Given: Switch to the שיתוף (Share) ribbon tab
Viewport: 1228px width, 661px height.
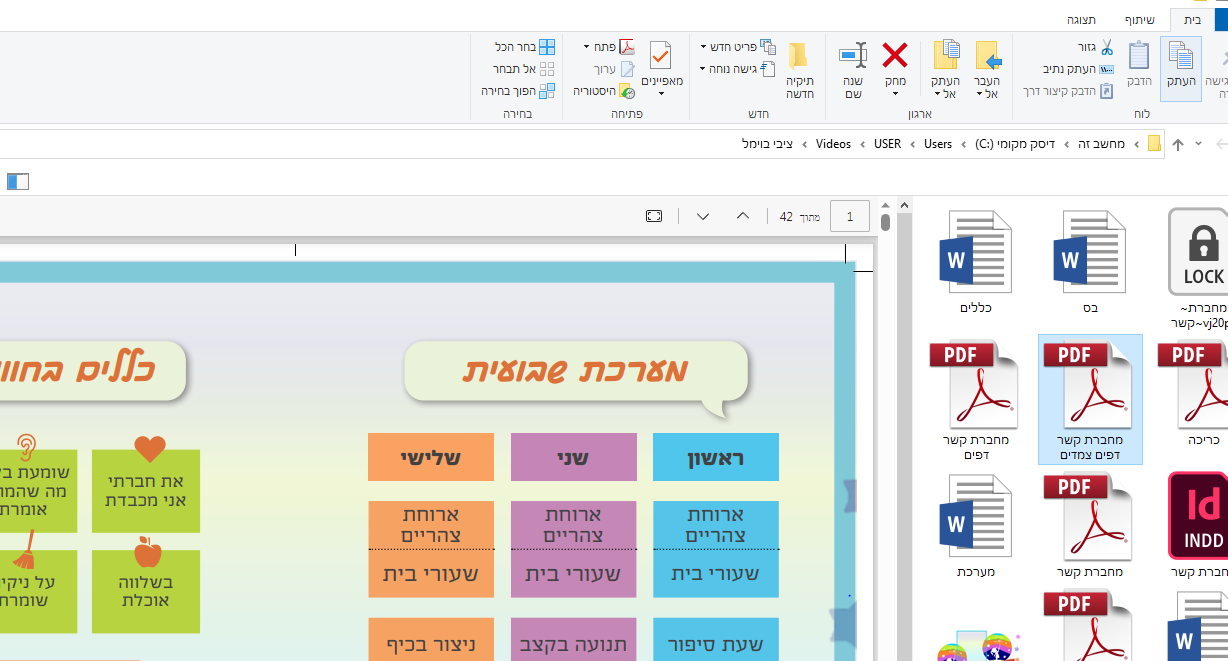Looking at the screenshot, I should [1139, 19].
